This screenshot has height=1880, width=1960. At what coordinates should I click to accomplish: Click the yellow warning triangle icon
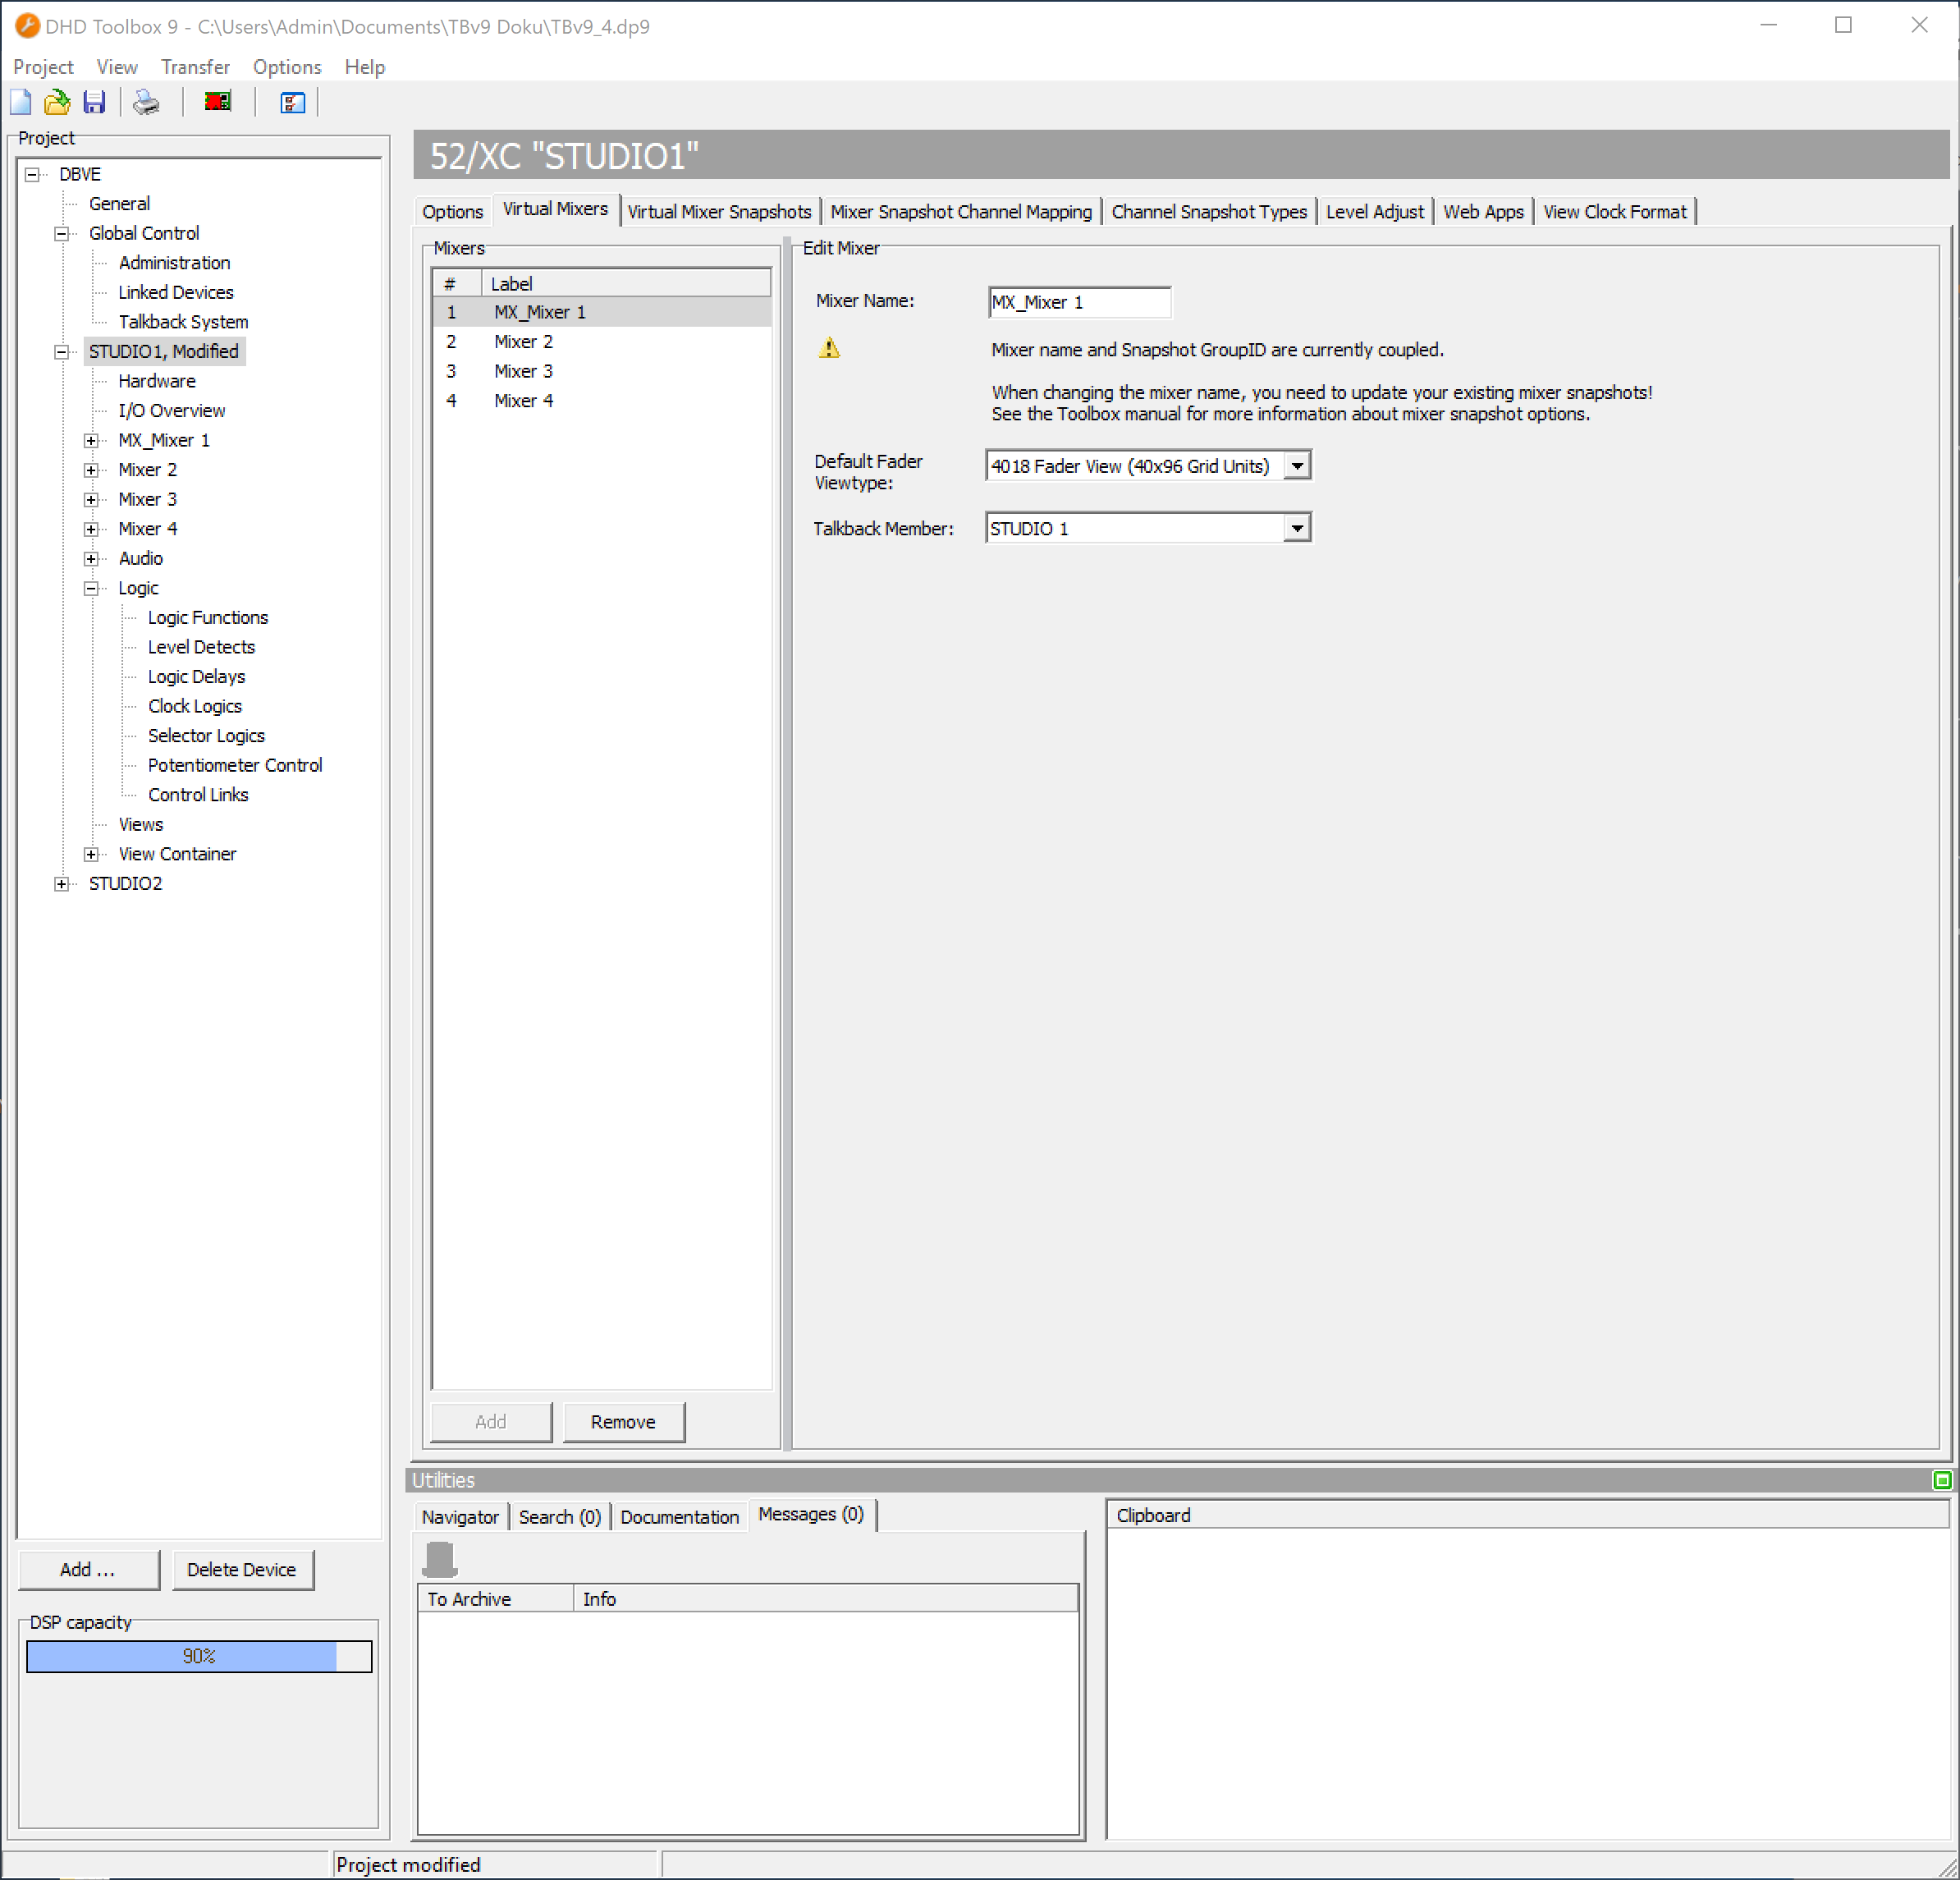click(829, 348)
